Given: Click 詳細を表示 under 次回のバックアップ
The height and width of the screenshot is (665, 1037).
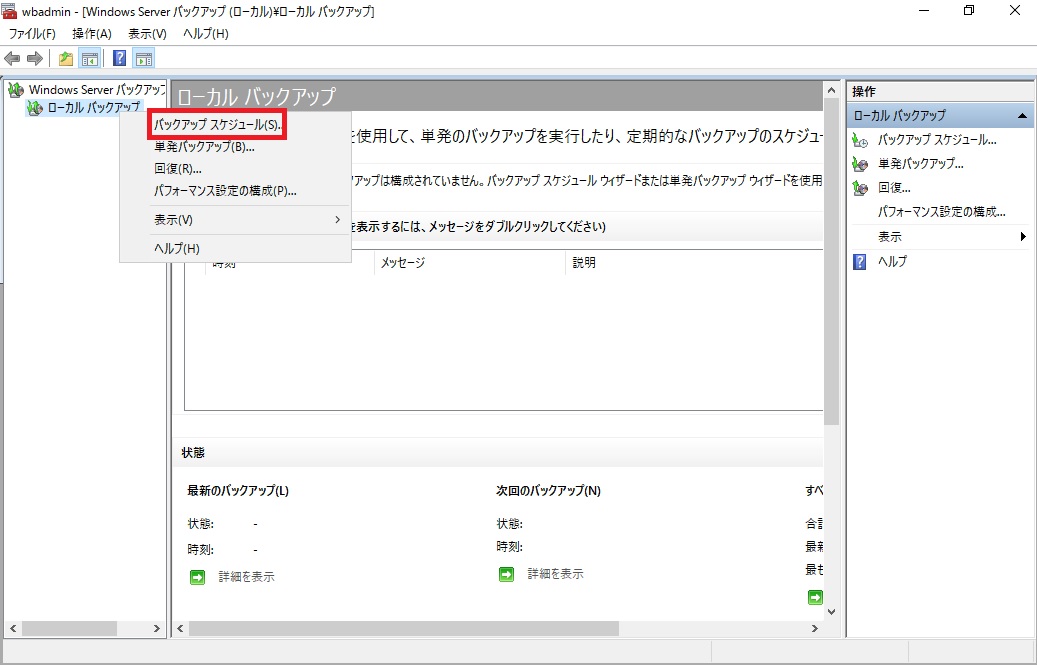Looking at the screenshot, I should pyautogui.click(x=555, y=574).
